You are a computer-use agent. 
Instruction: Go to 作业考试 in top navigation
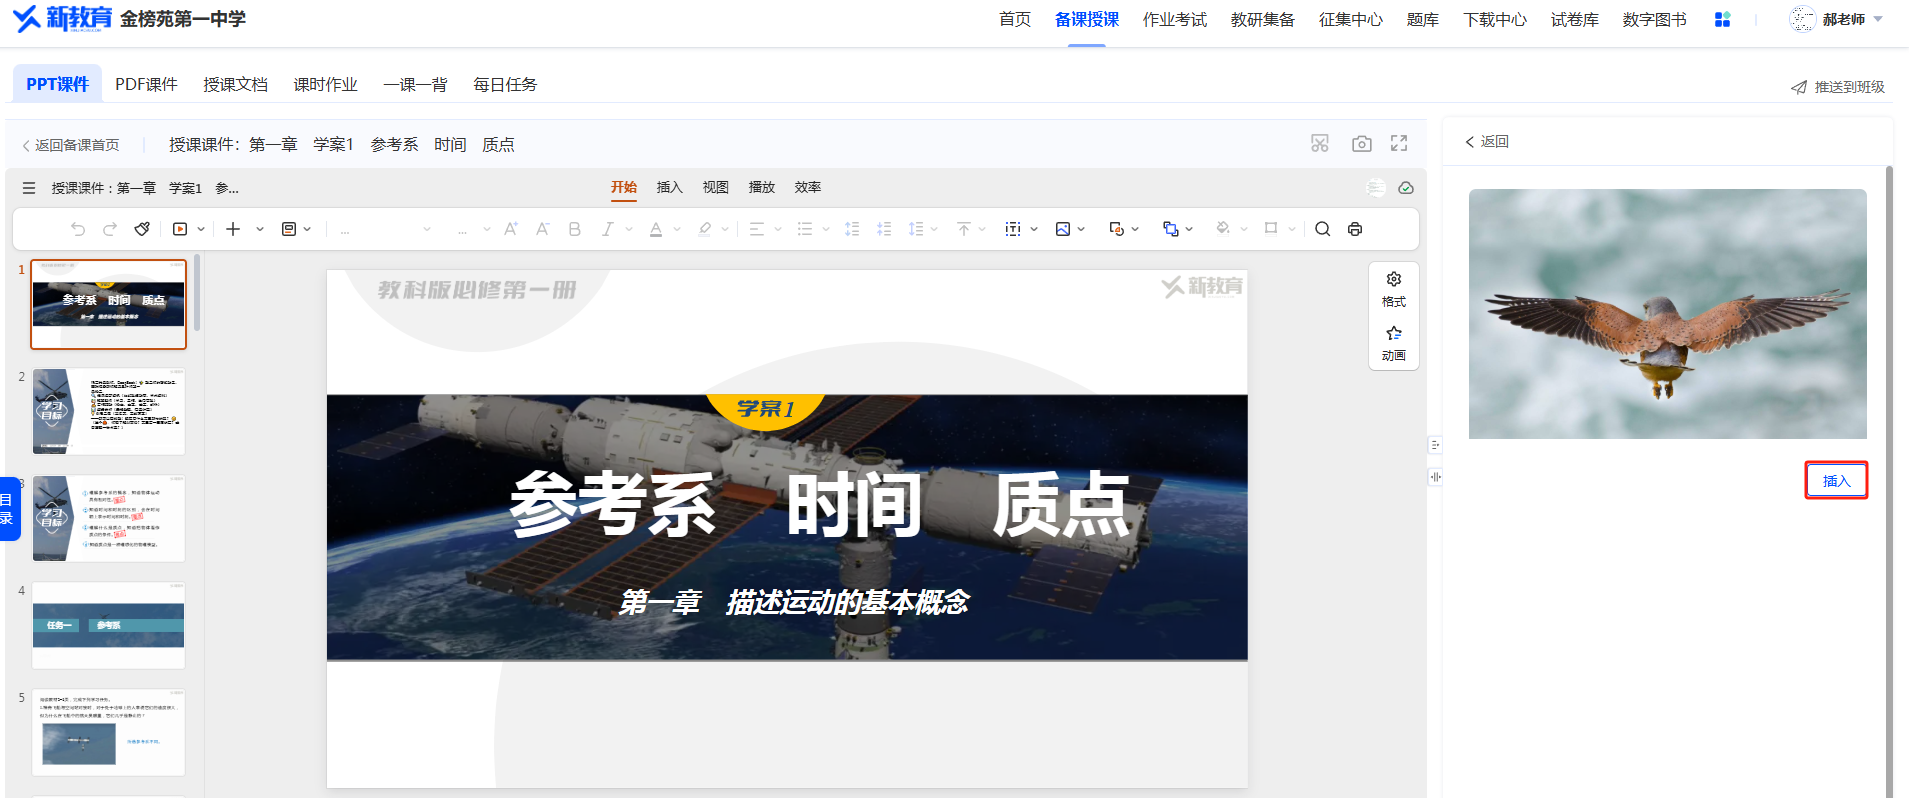click(x=1175, y=20)
